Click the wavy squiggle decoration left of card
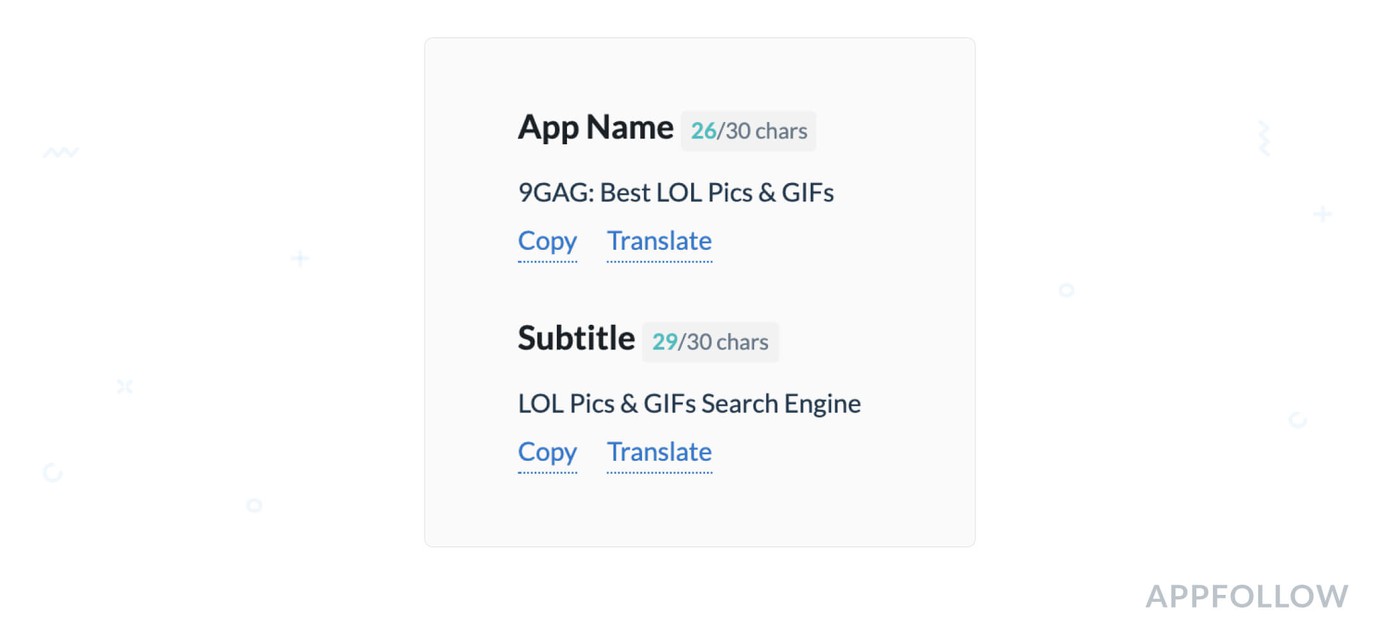1400x633 pixels. (x=60, y=153)
